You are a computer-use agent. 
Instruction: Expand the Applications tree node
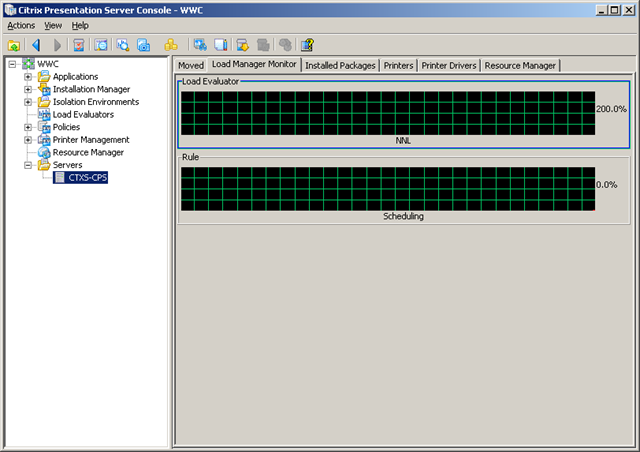click(x=28, y=77)
